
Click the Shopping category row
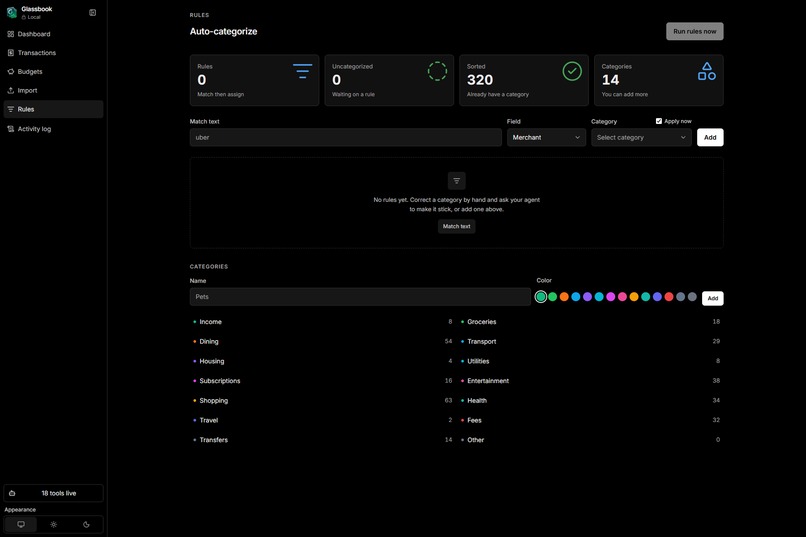tap(322, 400)
